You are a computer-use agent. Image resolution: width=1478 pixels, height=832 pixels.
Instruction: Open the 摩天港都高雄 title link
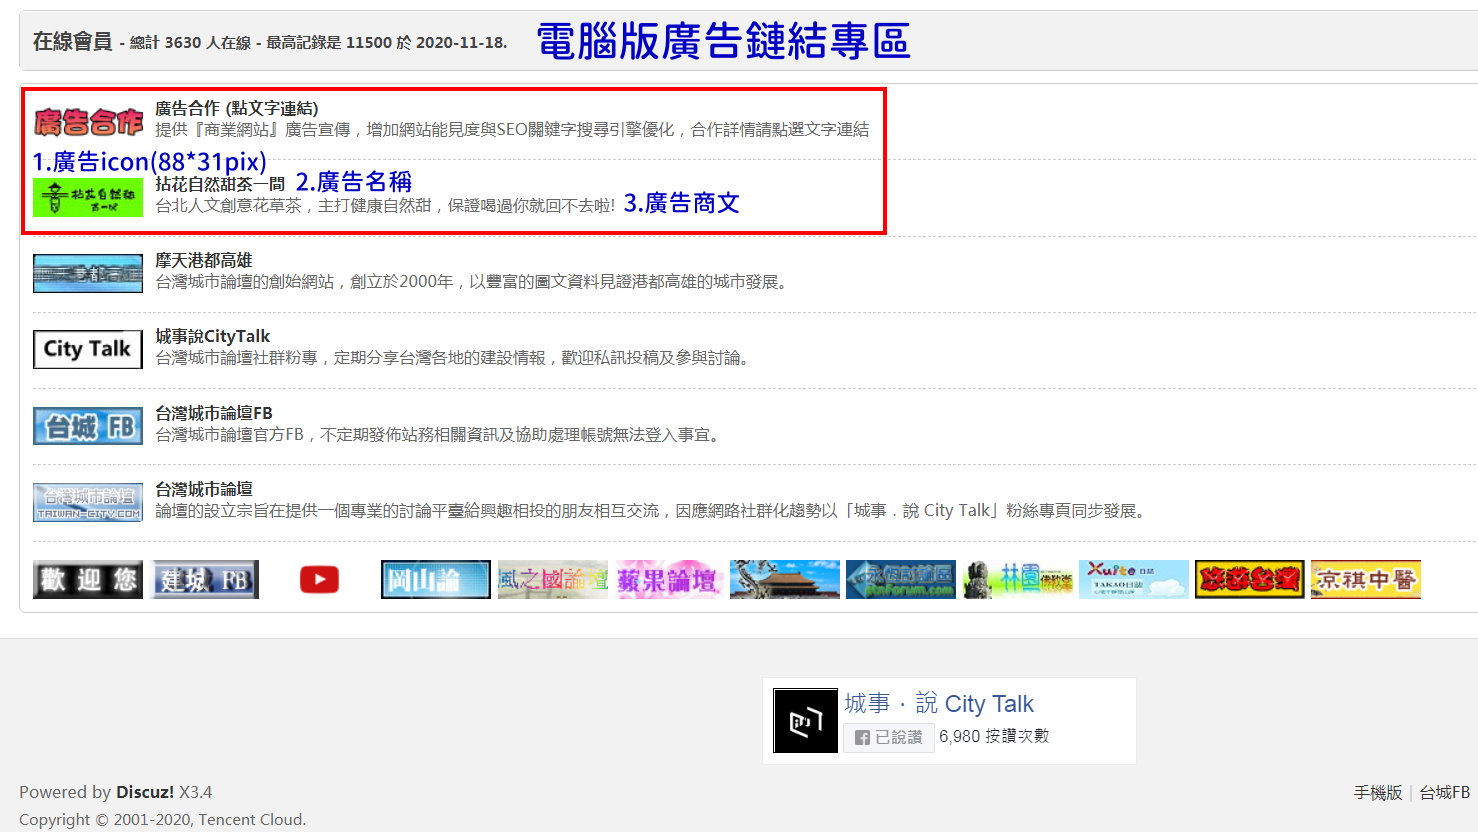point(204,260)
